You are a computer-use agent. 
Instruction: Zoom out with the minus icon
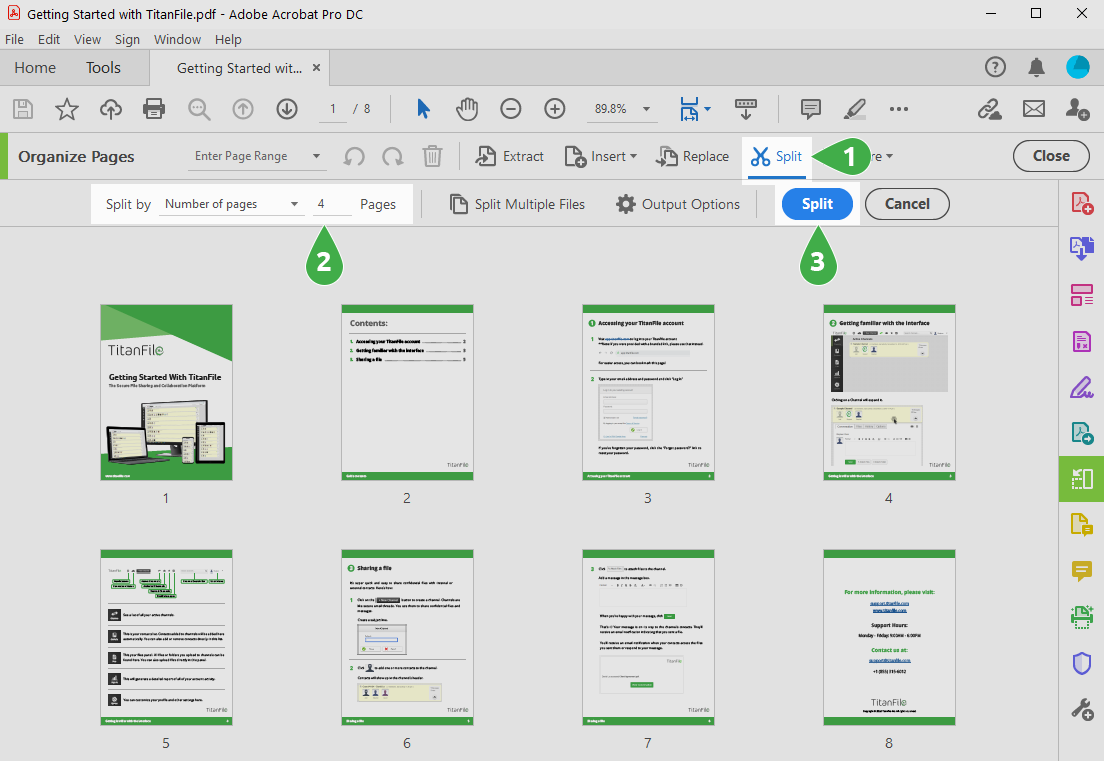pos(510,109)
